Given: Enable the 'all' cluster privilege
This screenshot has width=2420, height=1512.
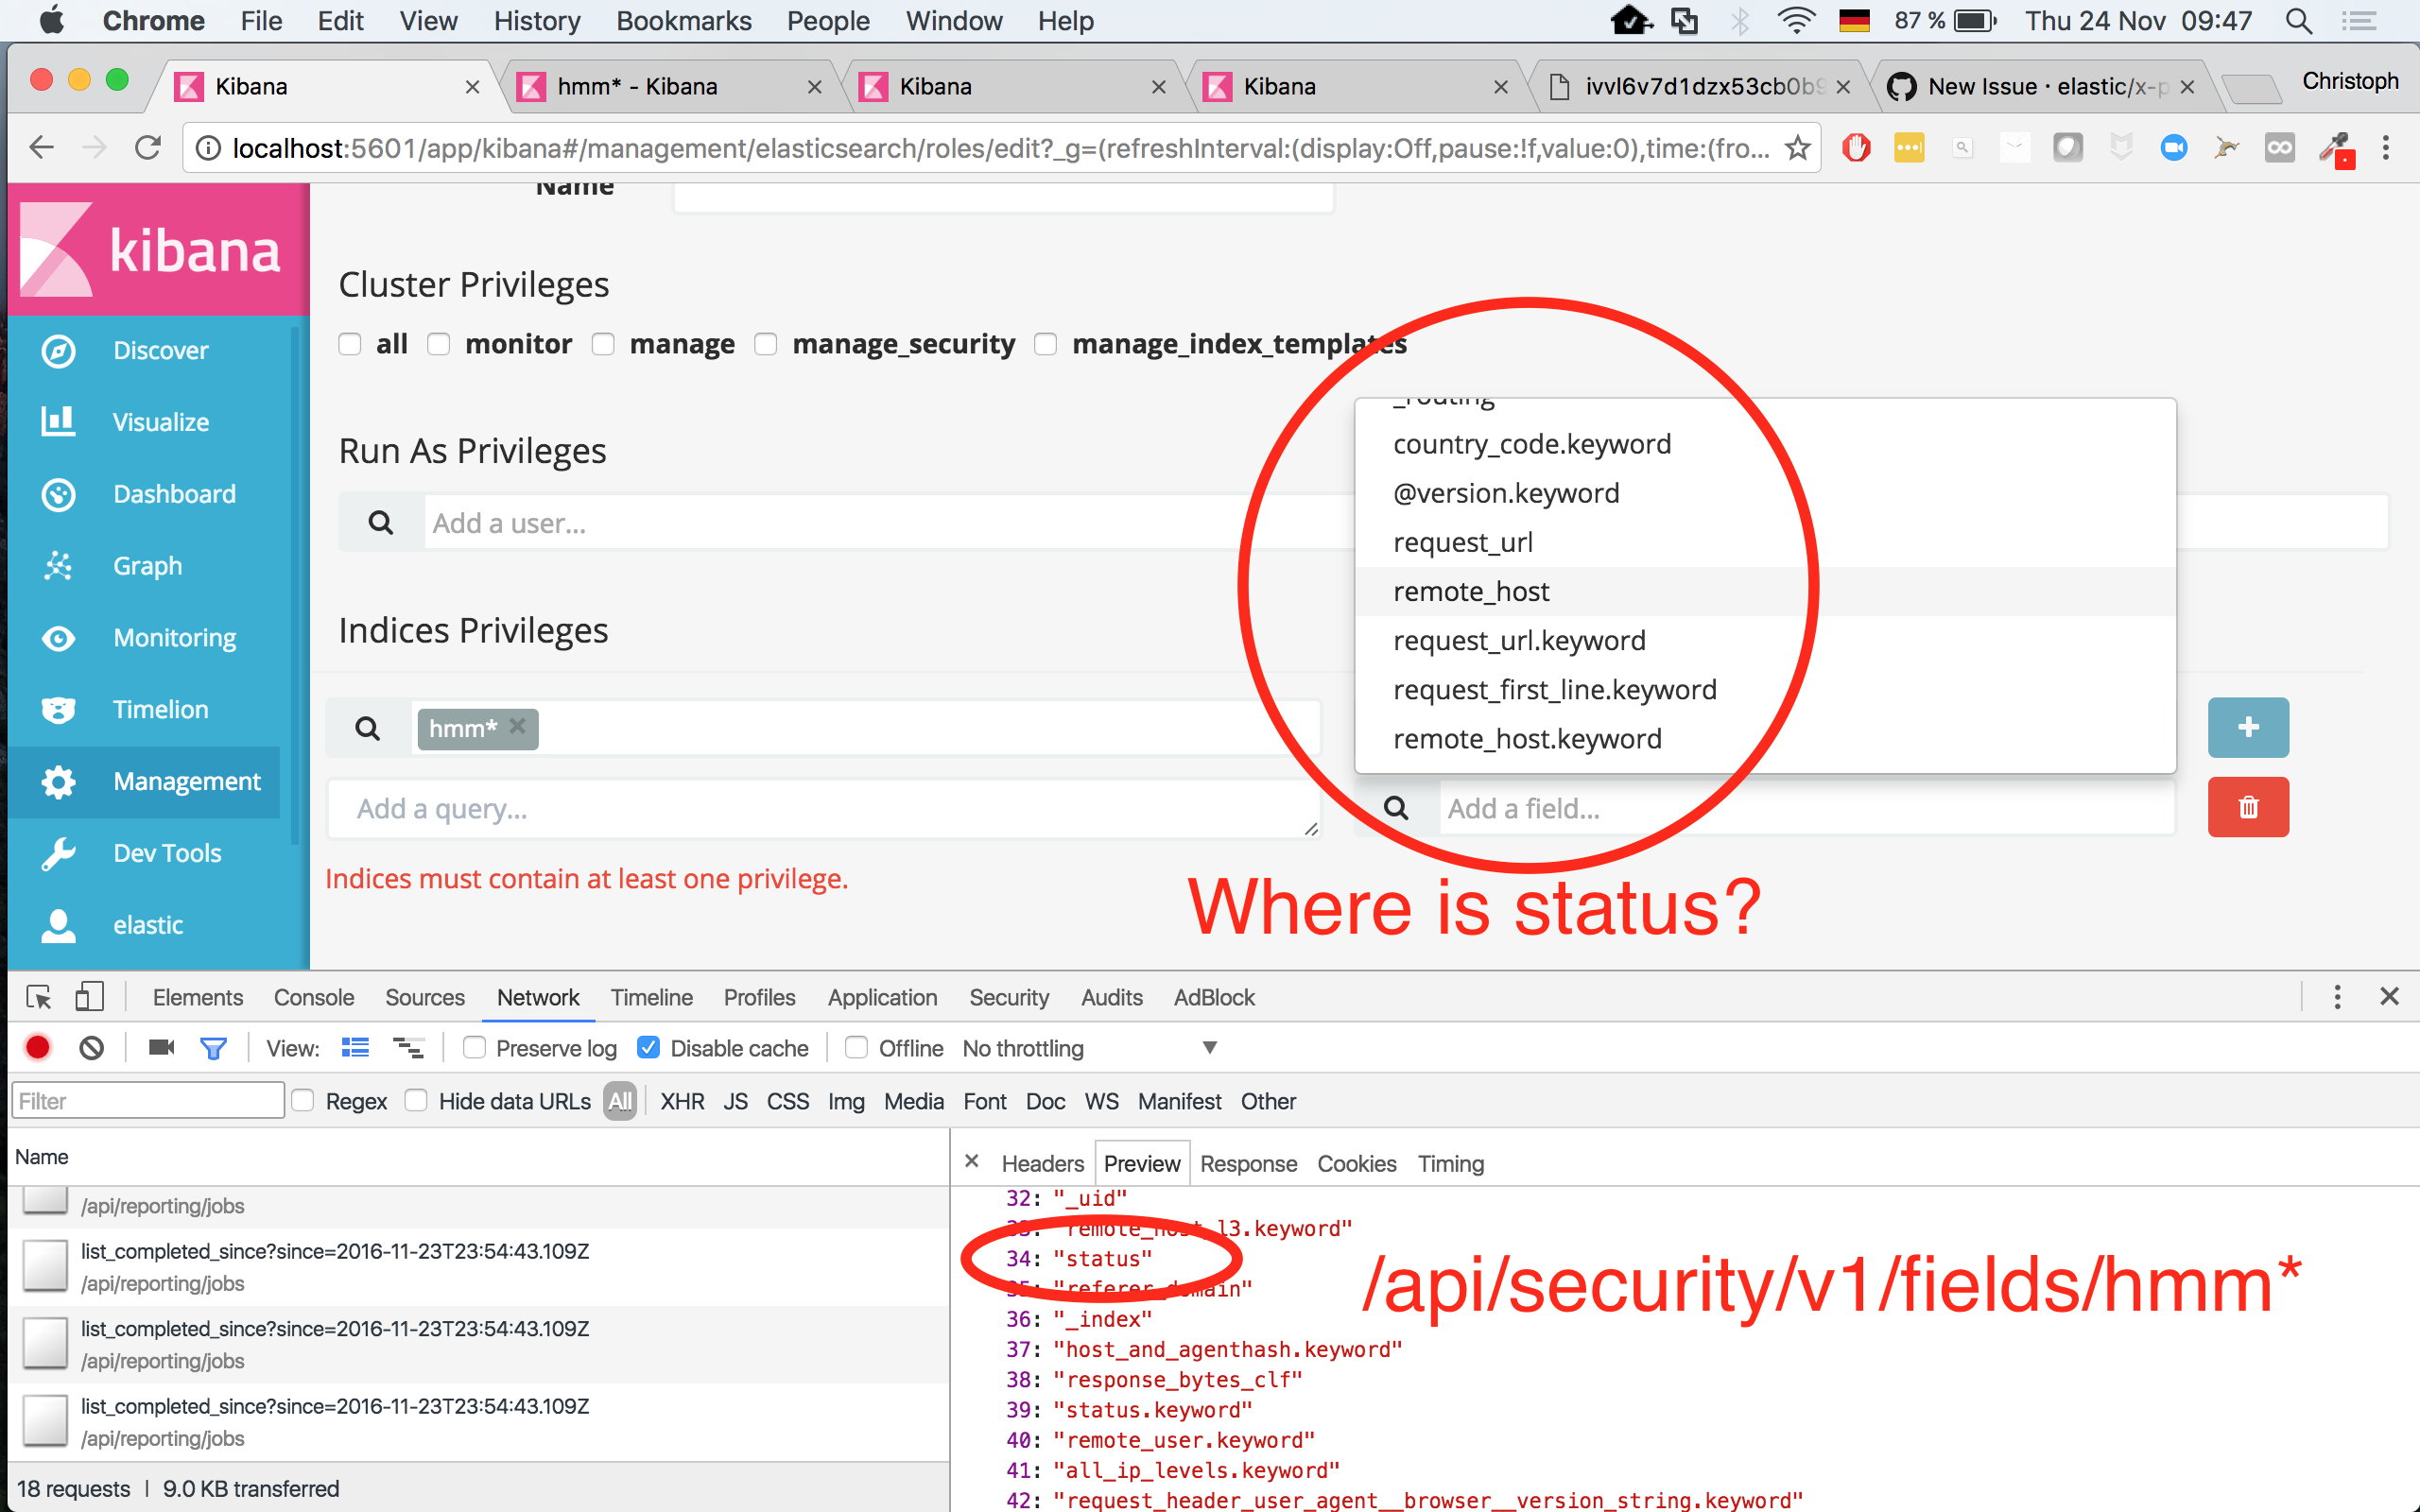Looking at the screenshot, I should tap(349, 343).
